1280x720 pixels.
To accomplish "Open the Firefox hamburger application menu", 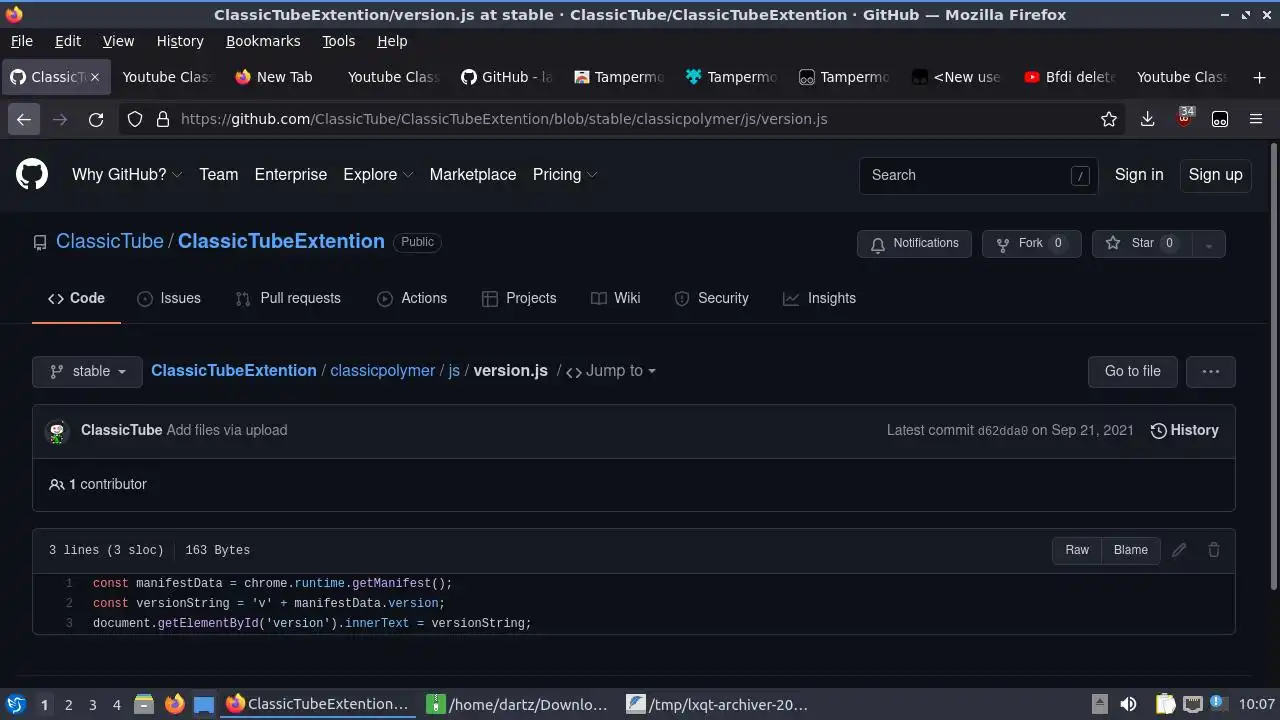I will (1256, 119).
